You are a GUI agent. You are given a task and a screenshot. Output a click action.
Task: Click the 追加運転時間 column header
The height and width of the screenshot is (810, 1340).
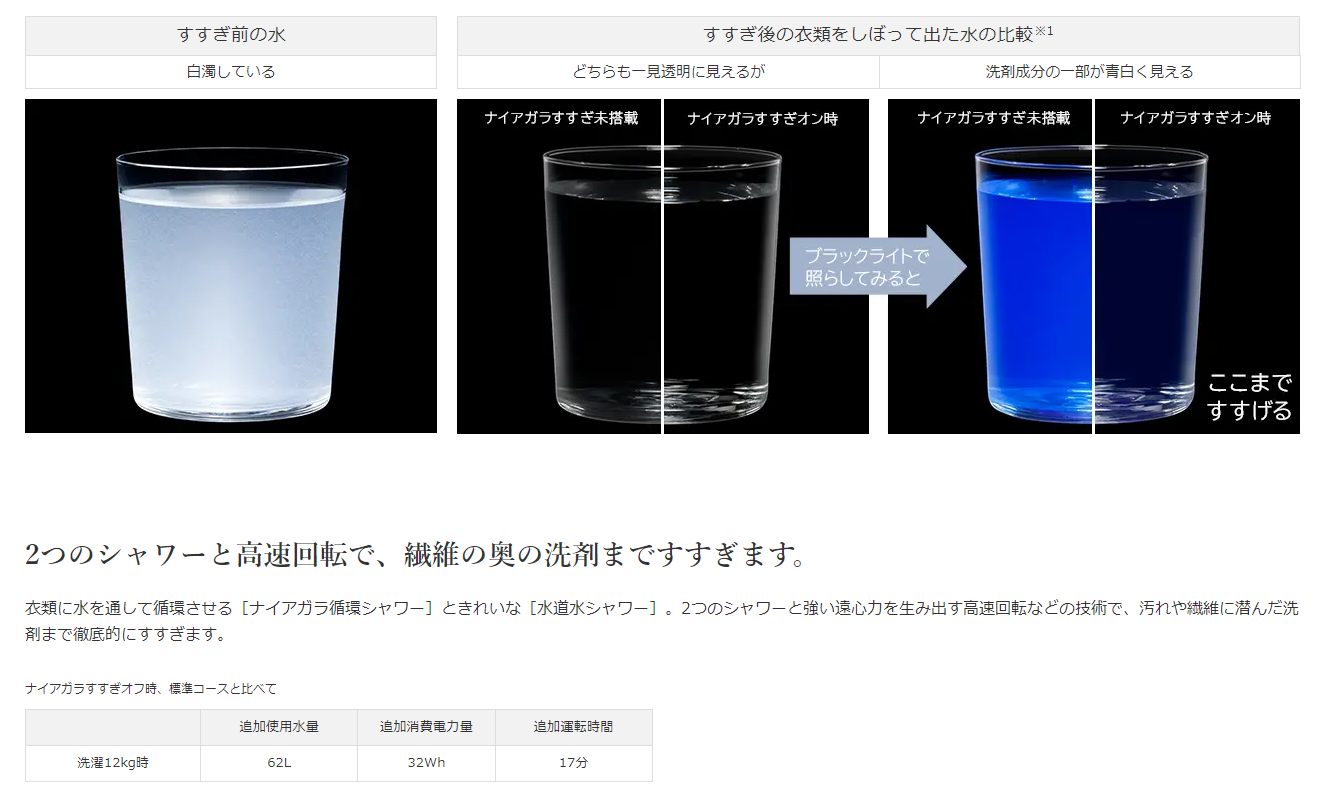tap(573, 727)
